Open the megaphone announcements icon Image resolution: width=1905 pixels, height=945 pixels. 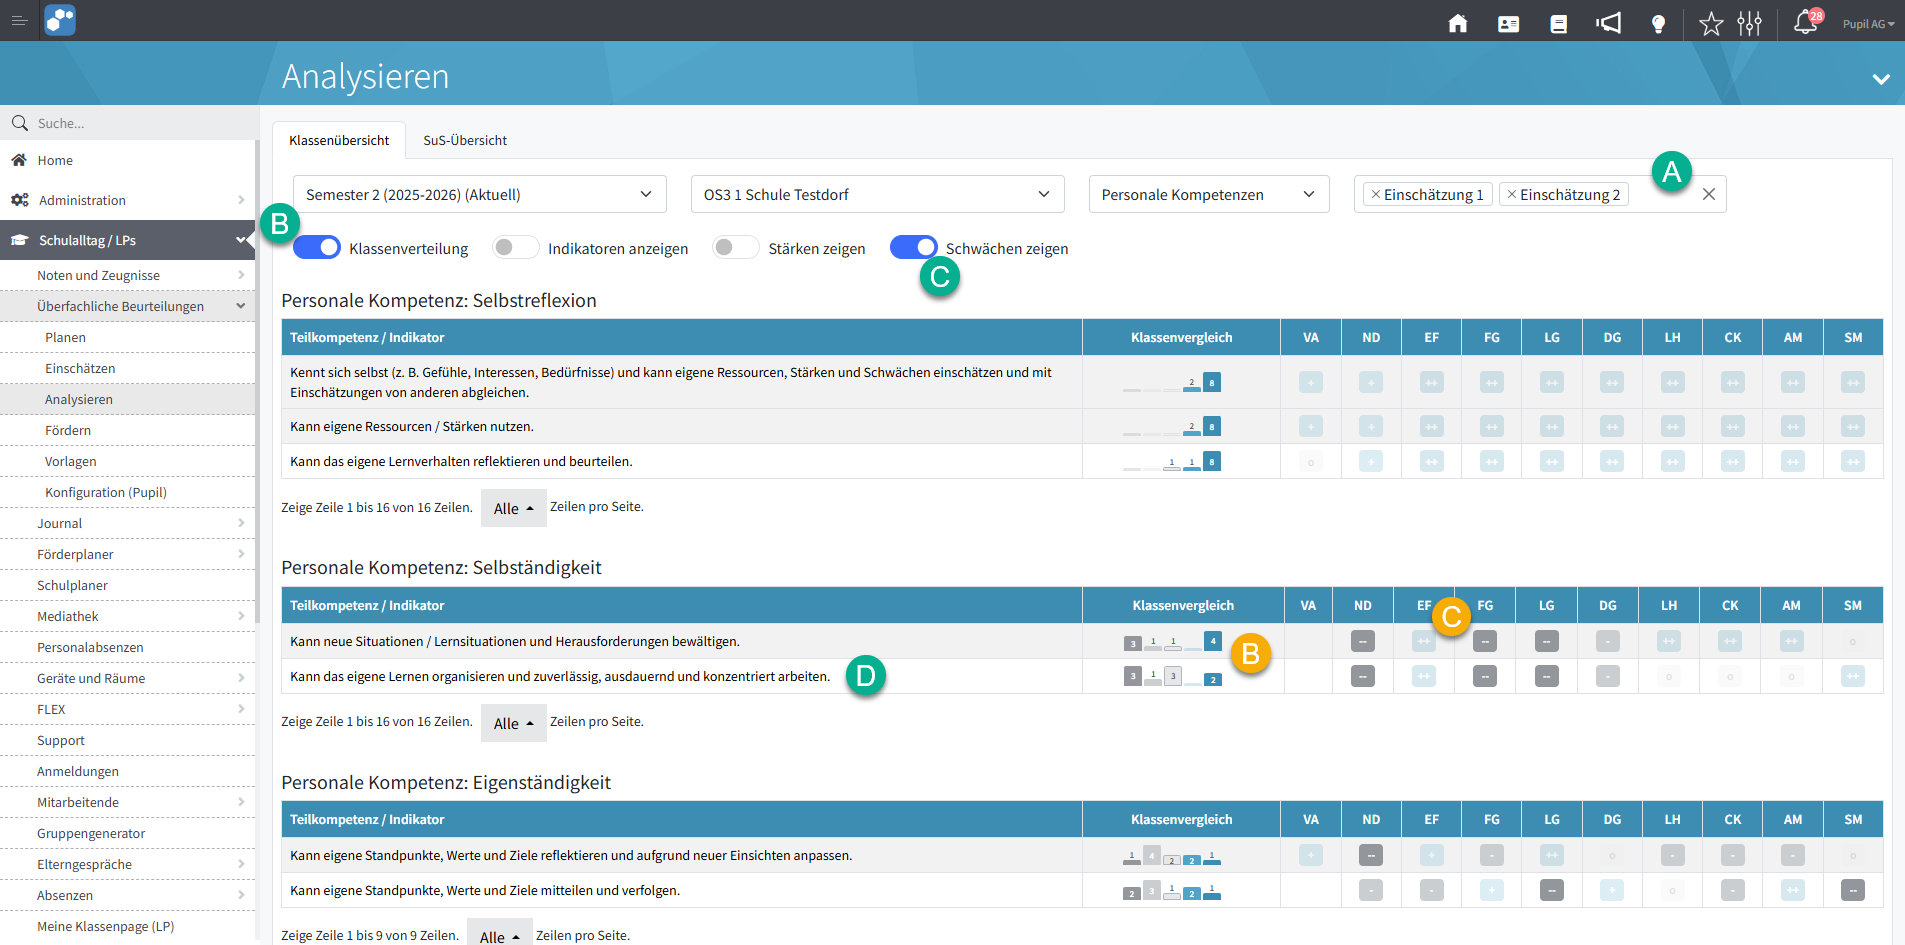(1609, 23)
